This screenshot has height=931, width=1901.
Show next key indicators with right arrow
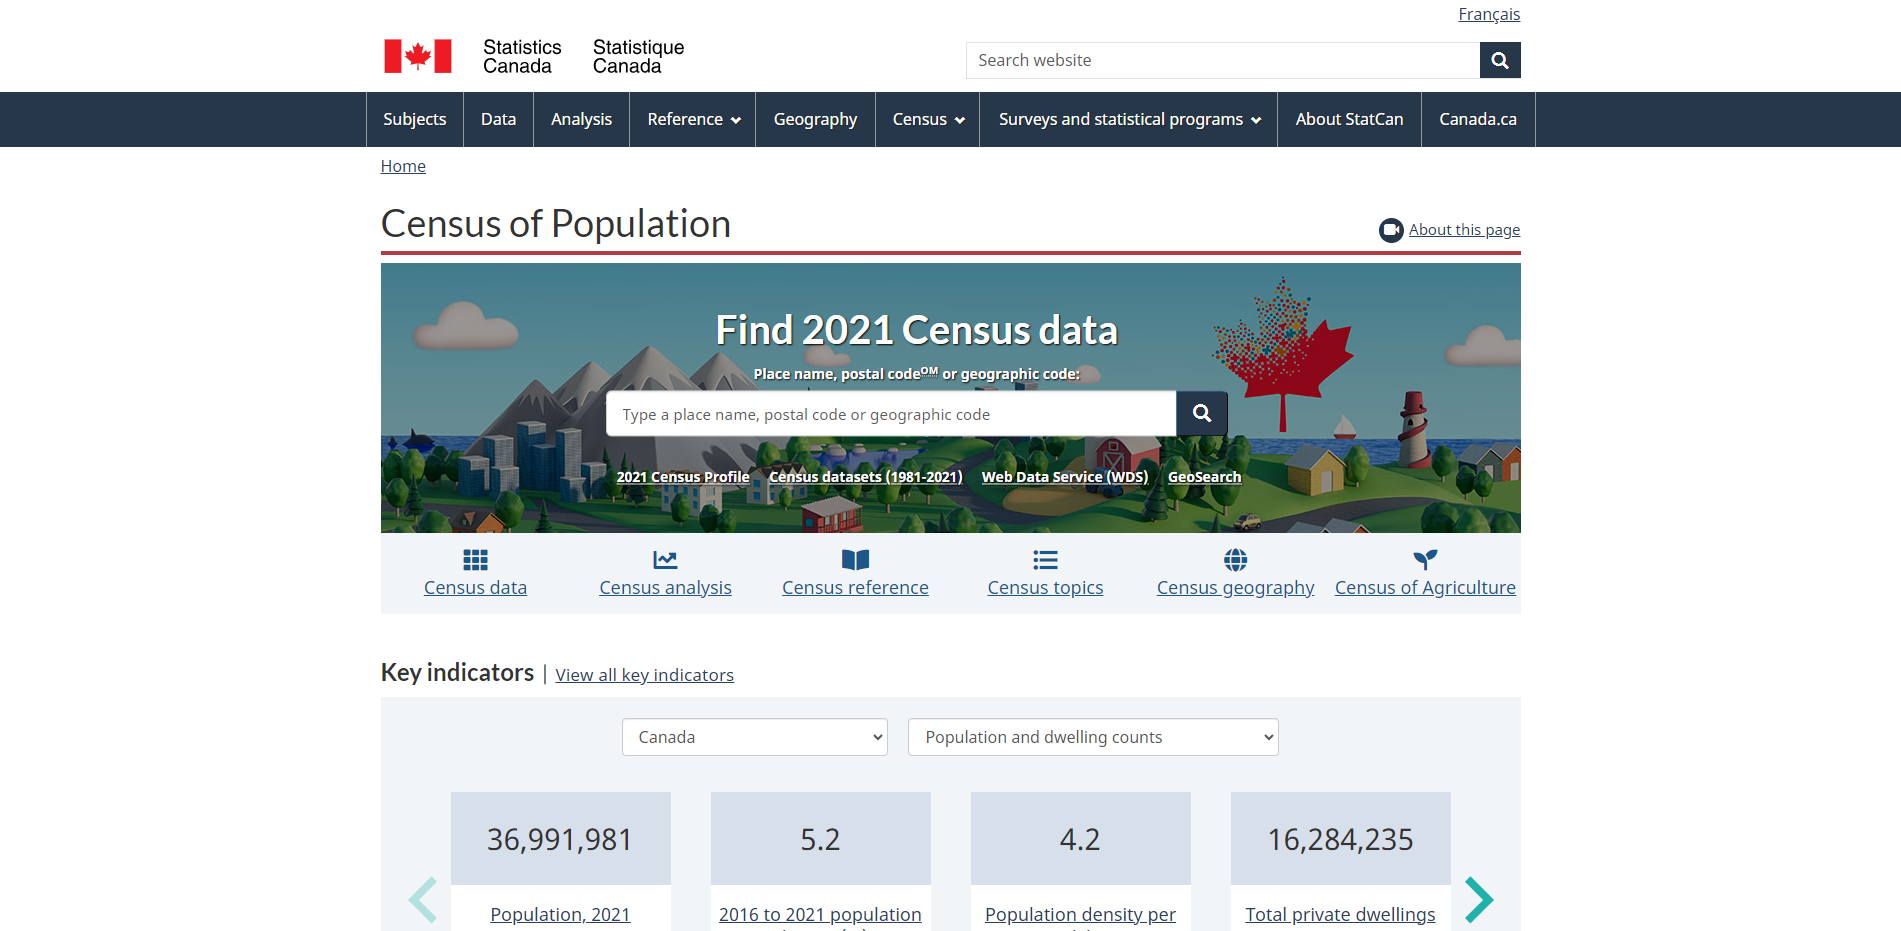point(1479,900)
